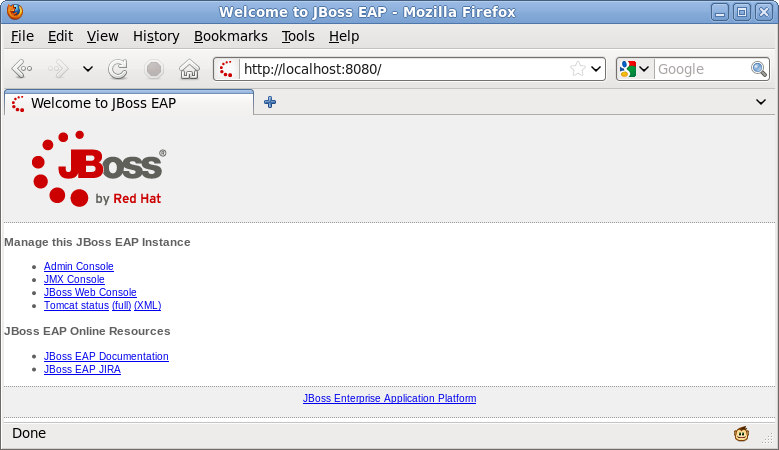Go back with the Back arrow button
Image resolution: width=779 pixels, height=450 pixels.
22,69
